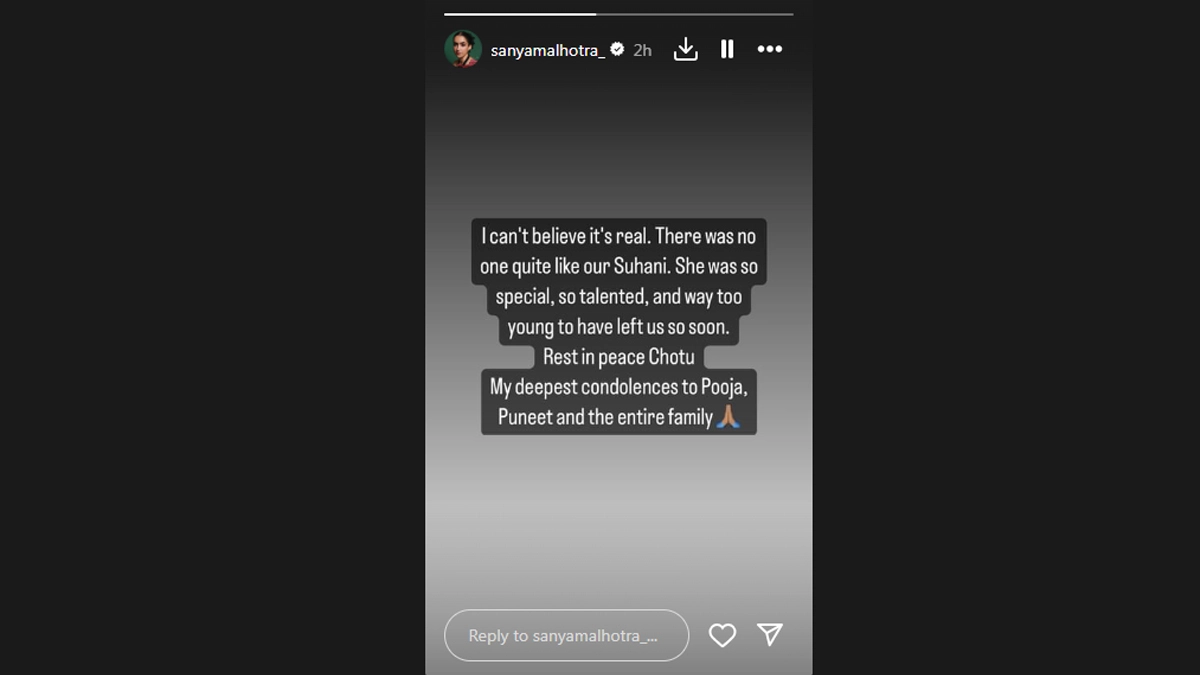Image resolution: width=1200 pixels, height=675 pixels.
Task: Like the story with the heart icon
Action: click(x=722, y=635)
